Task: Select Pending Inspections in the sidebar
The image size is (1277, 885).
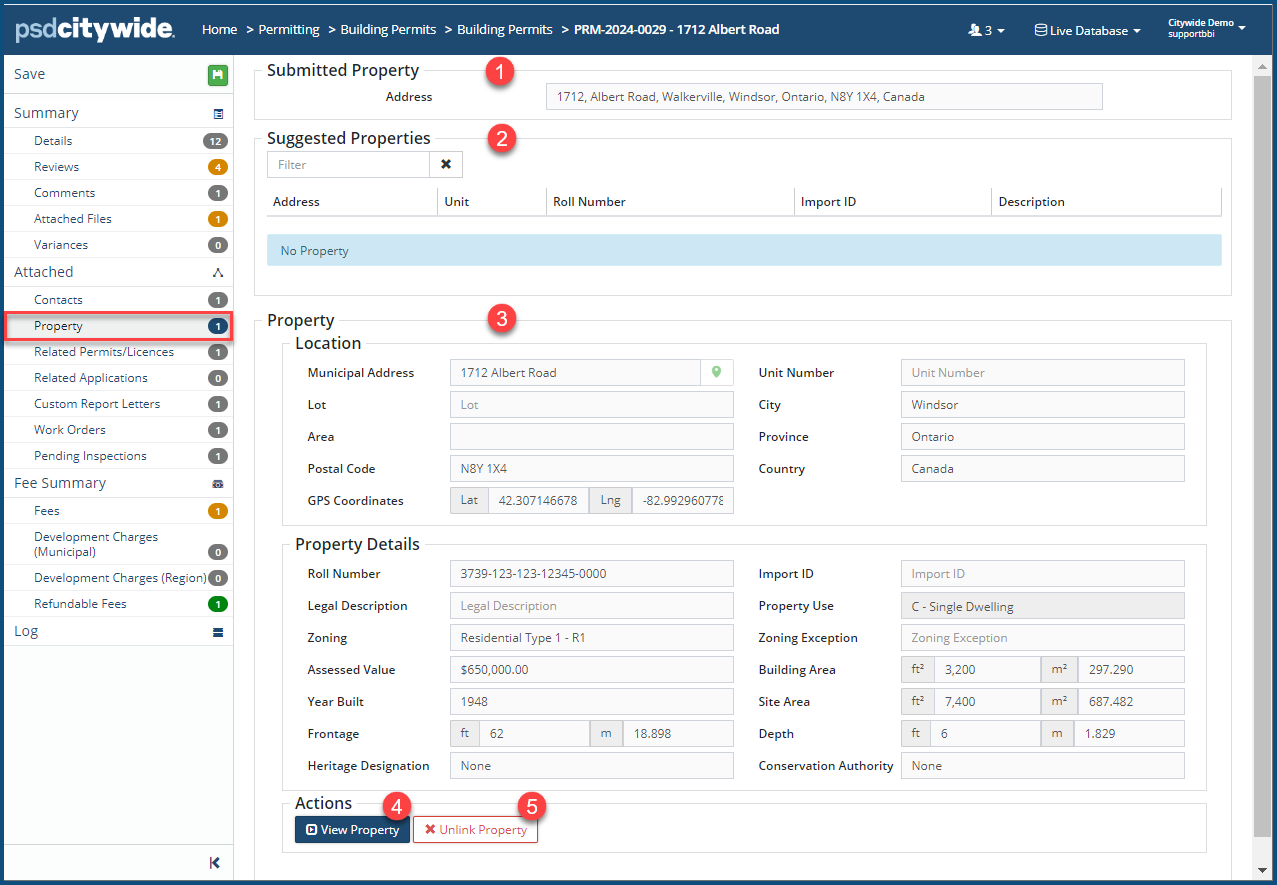Action: (90, 456)
